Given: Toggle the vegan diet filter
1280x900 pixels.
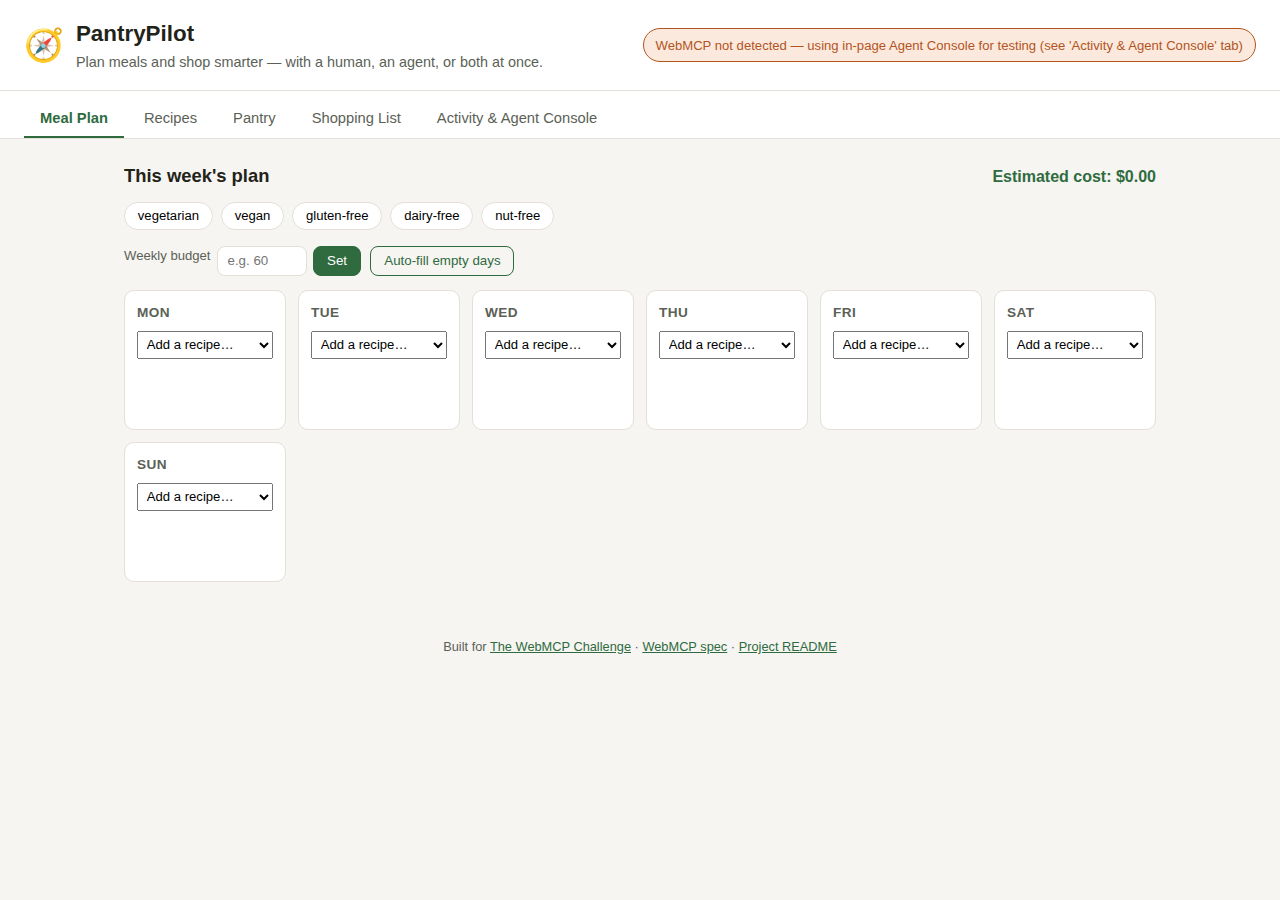Looking at the screenshot, I should 252,216.
